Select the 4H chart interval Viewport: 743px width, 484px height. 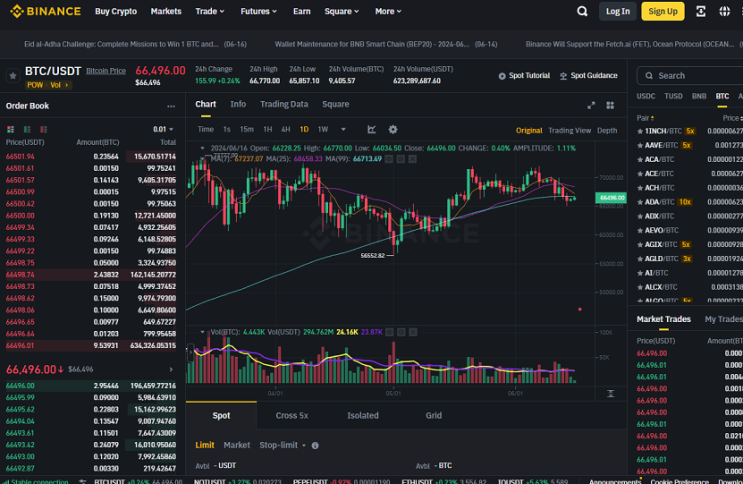coord(286,129)
